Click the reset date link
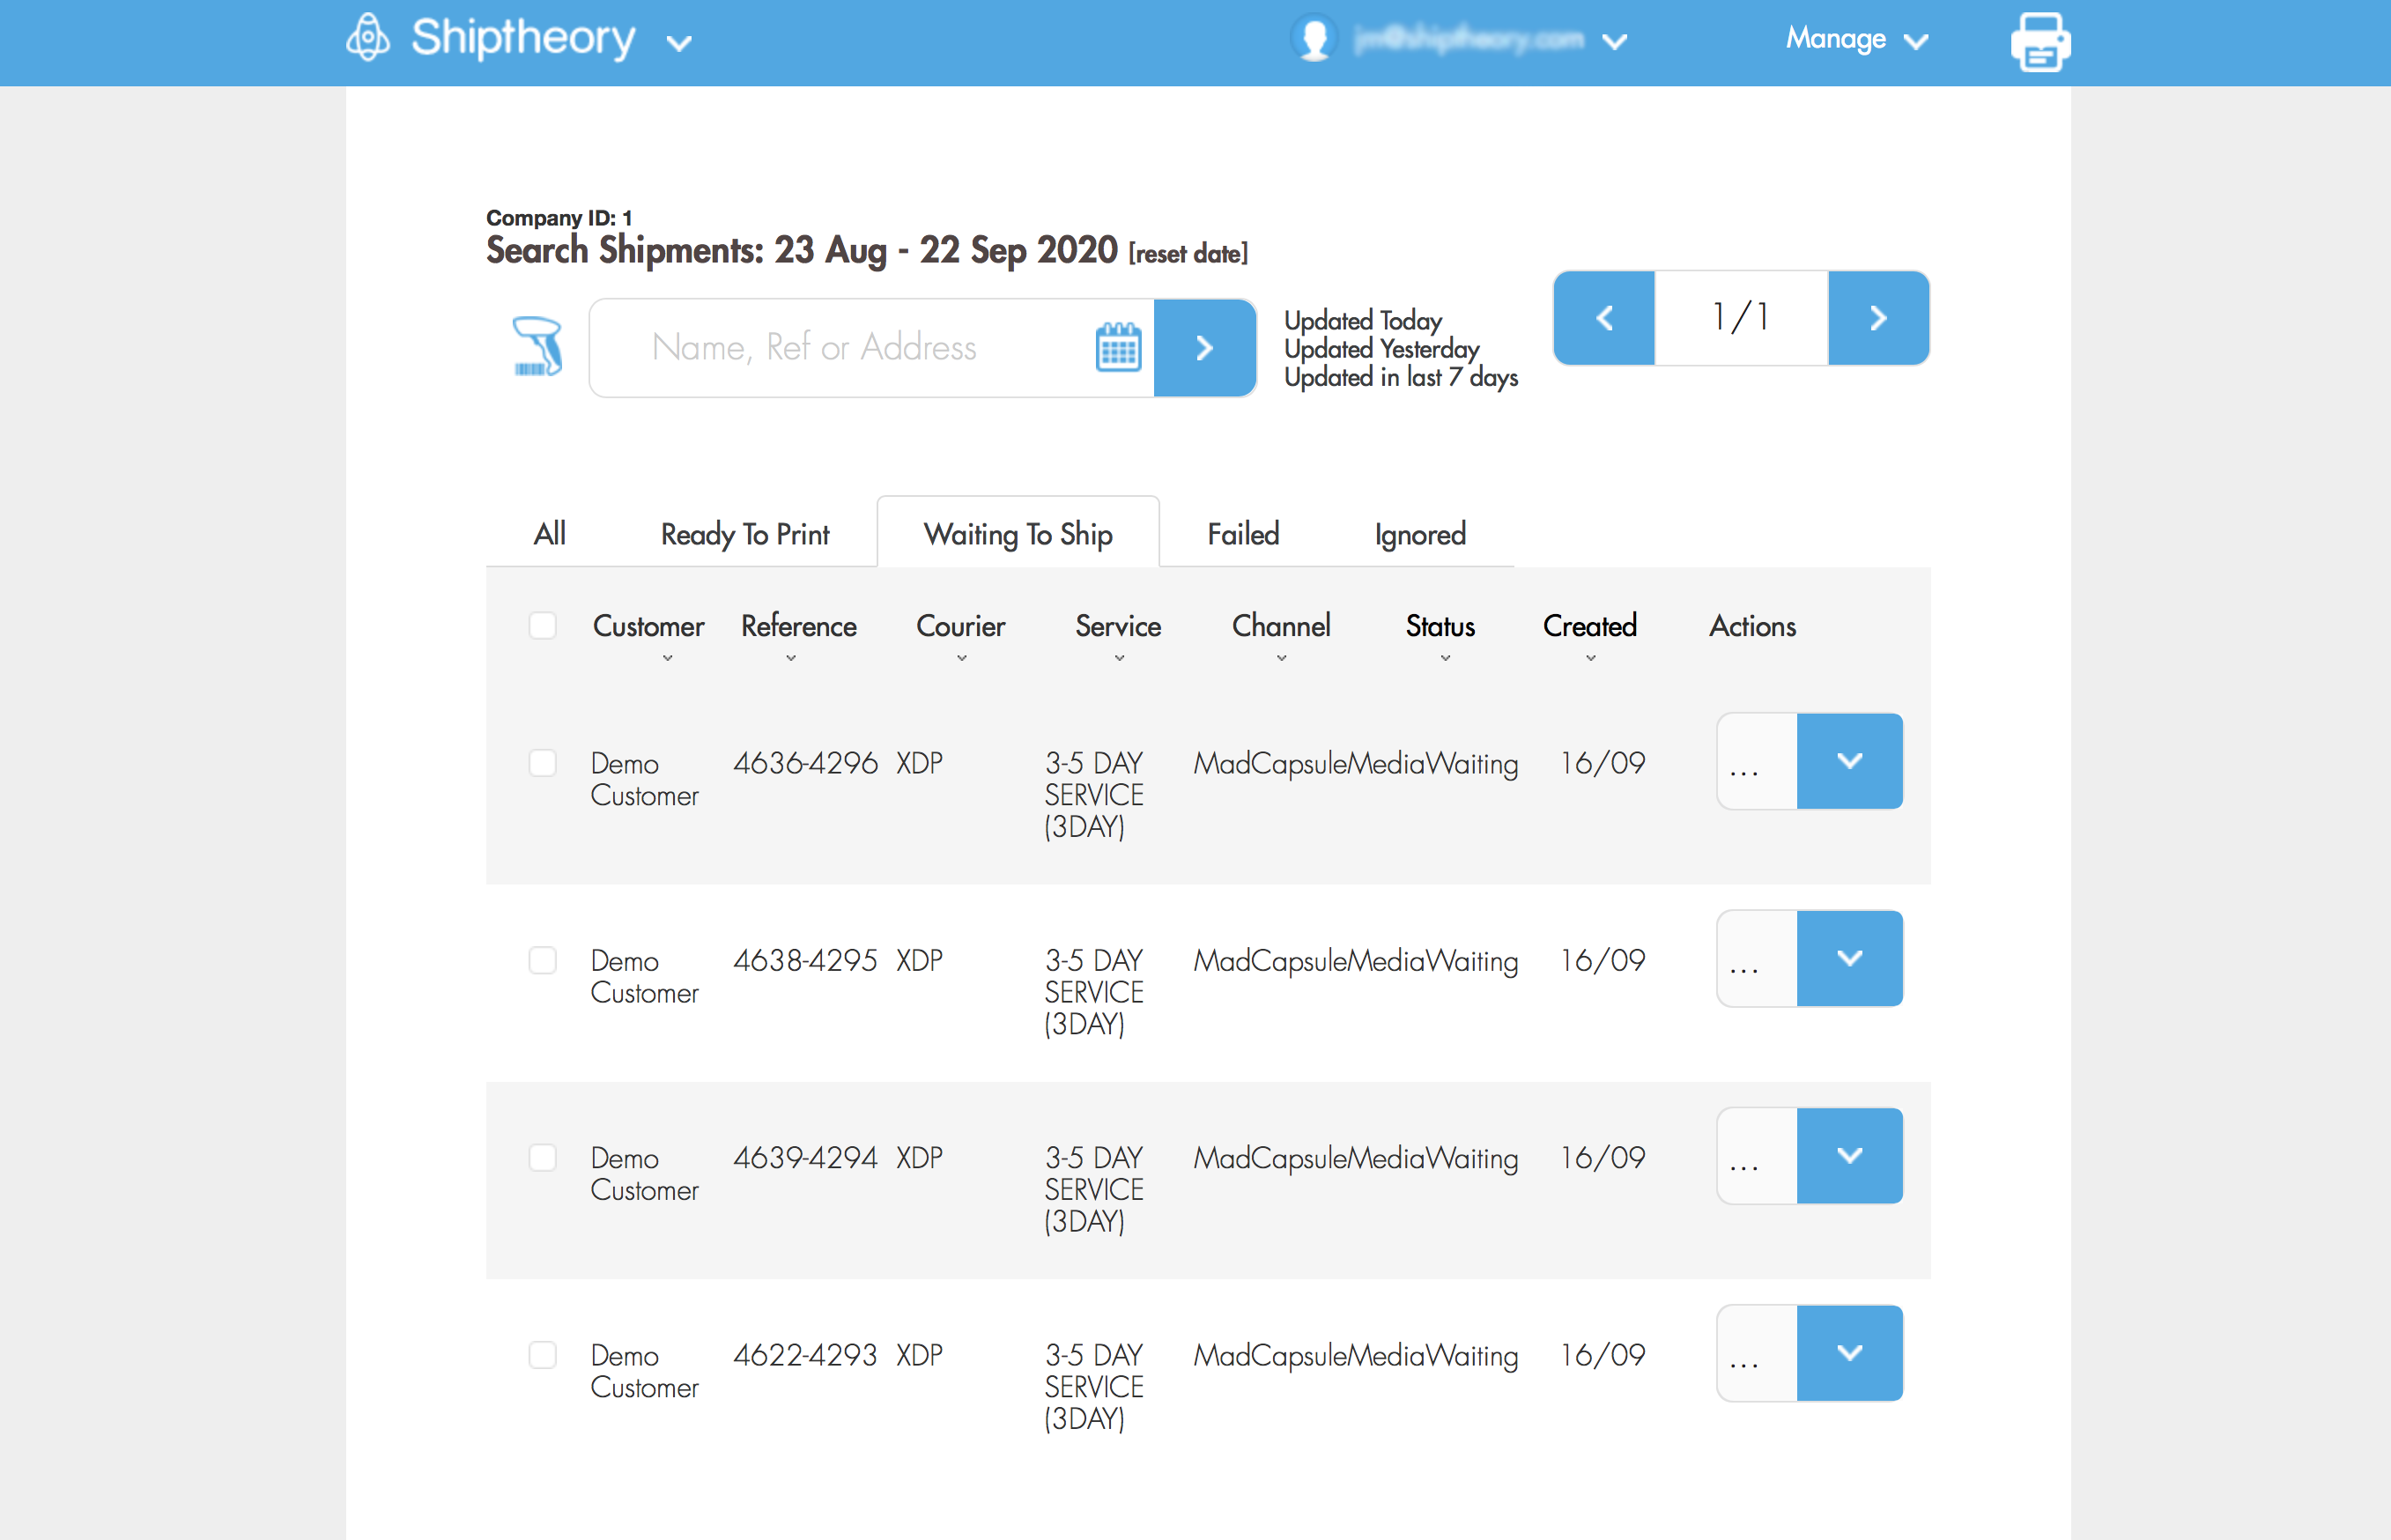The width and height of the screenshot is (2391, 1540). point(1186,253)
